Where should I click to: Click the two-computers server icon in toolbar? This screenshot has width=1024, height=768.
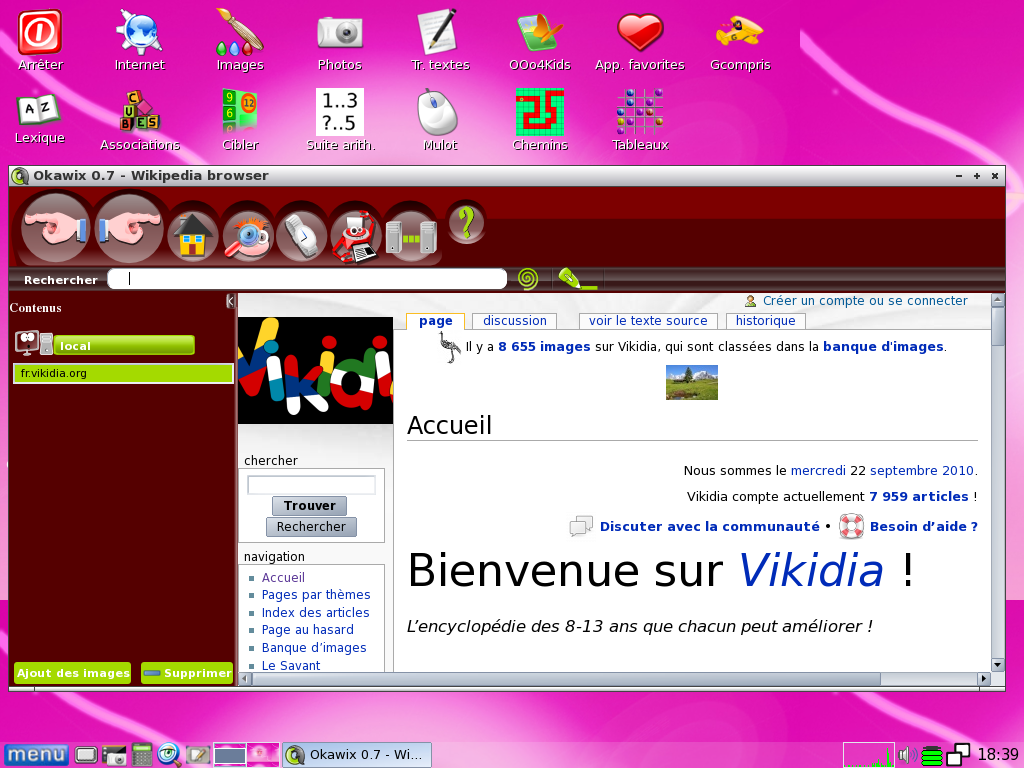pos(411,235)
